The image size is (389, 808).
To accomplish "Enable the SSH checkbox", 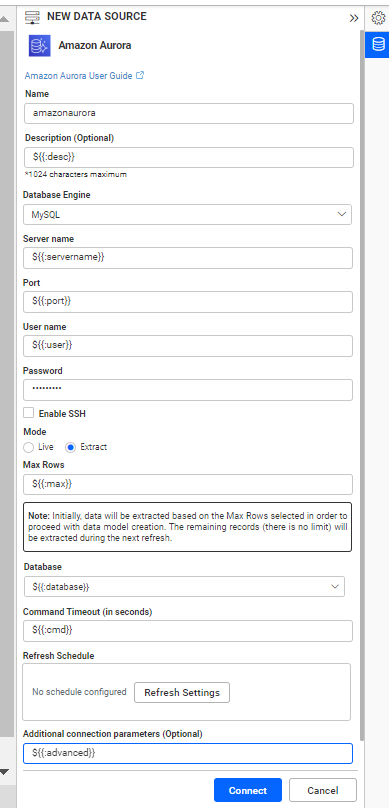I will (29, 413).
